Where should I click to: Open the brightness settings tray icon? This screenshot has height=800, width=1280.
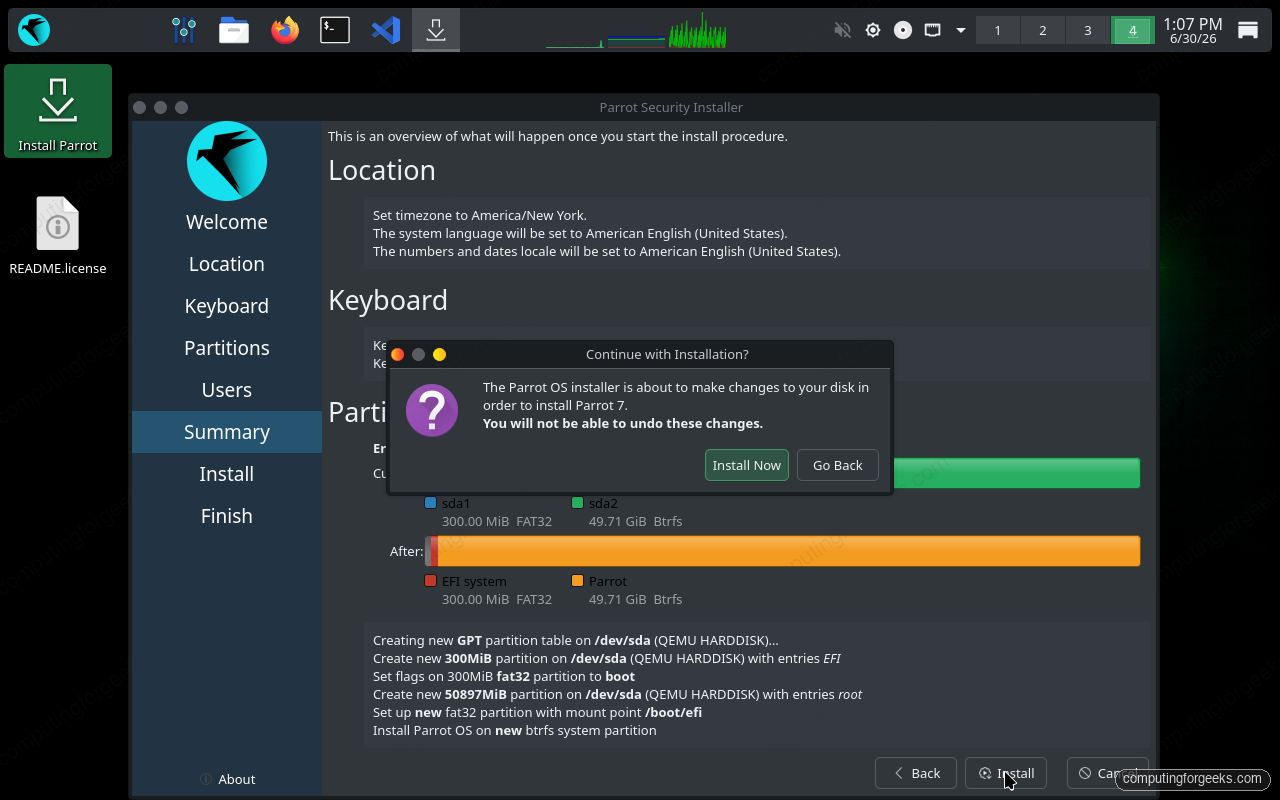873,30
